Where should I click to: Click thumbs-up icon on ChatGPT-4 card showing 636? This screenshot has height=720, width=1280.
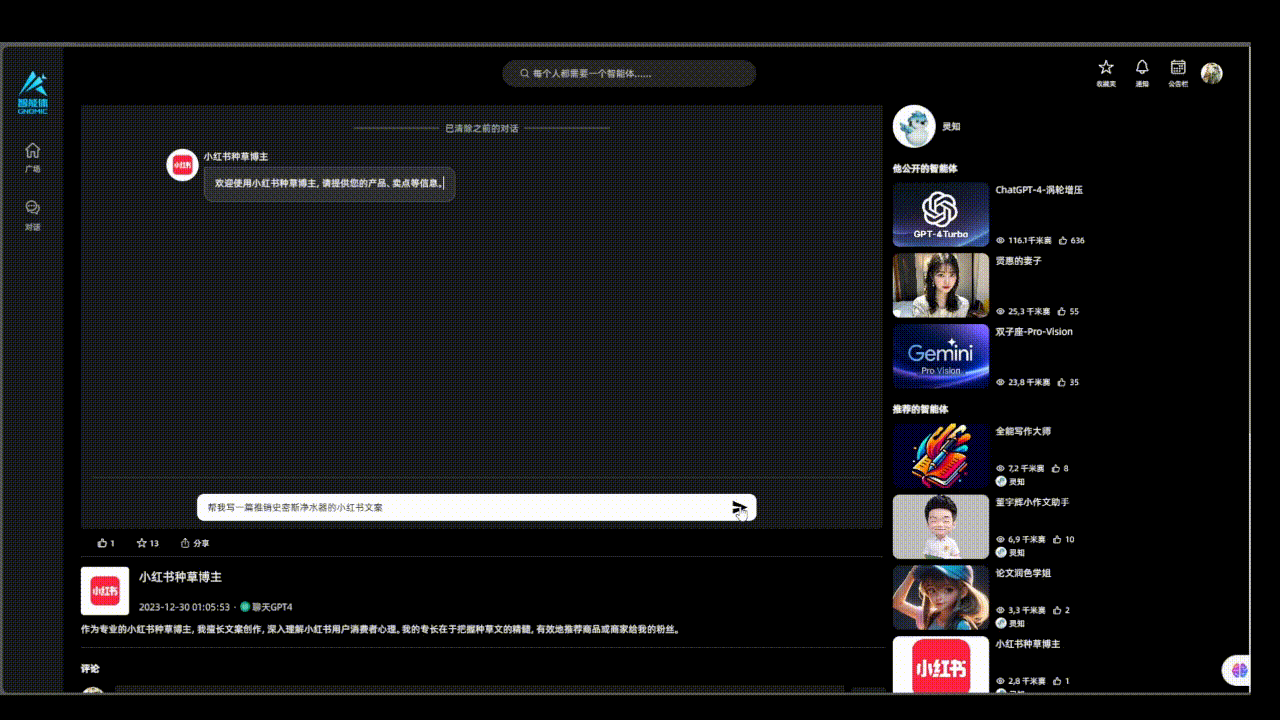pos(1063,241)
